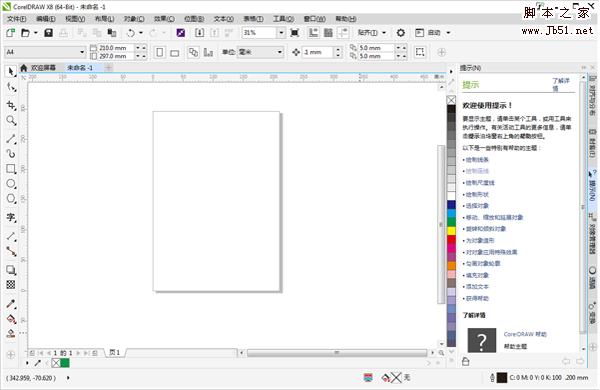Screen dimensions: 600x390
Task: Pick the green swatch in document palette
Action: (65, 363)
